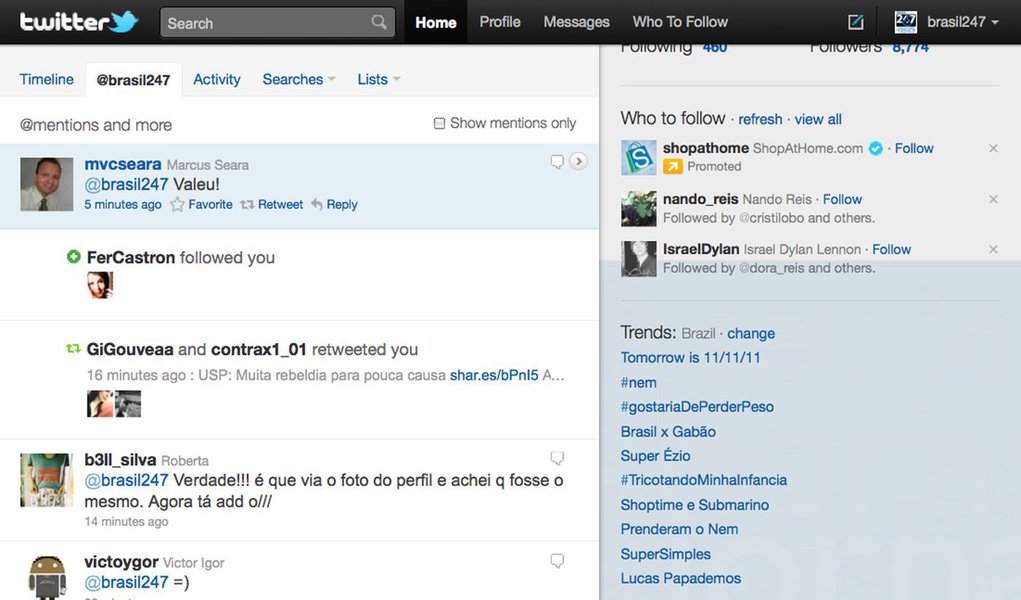This screenshot has height=600, width=1021.
Task: Open the Profile page
Action: click(x=500, y=22)
